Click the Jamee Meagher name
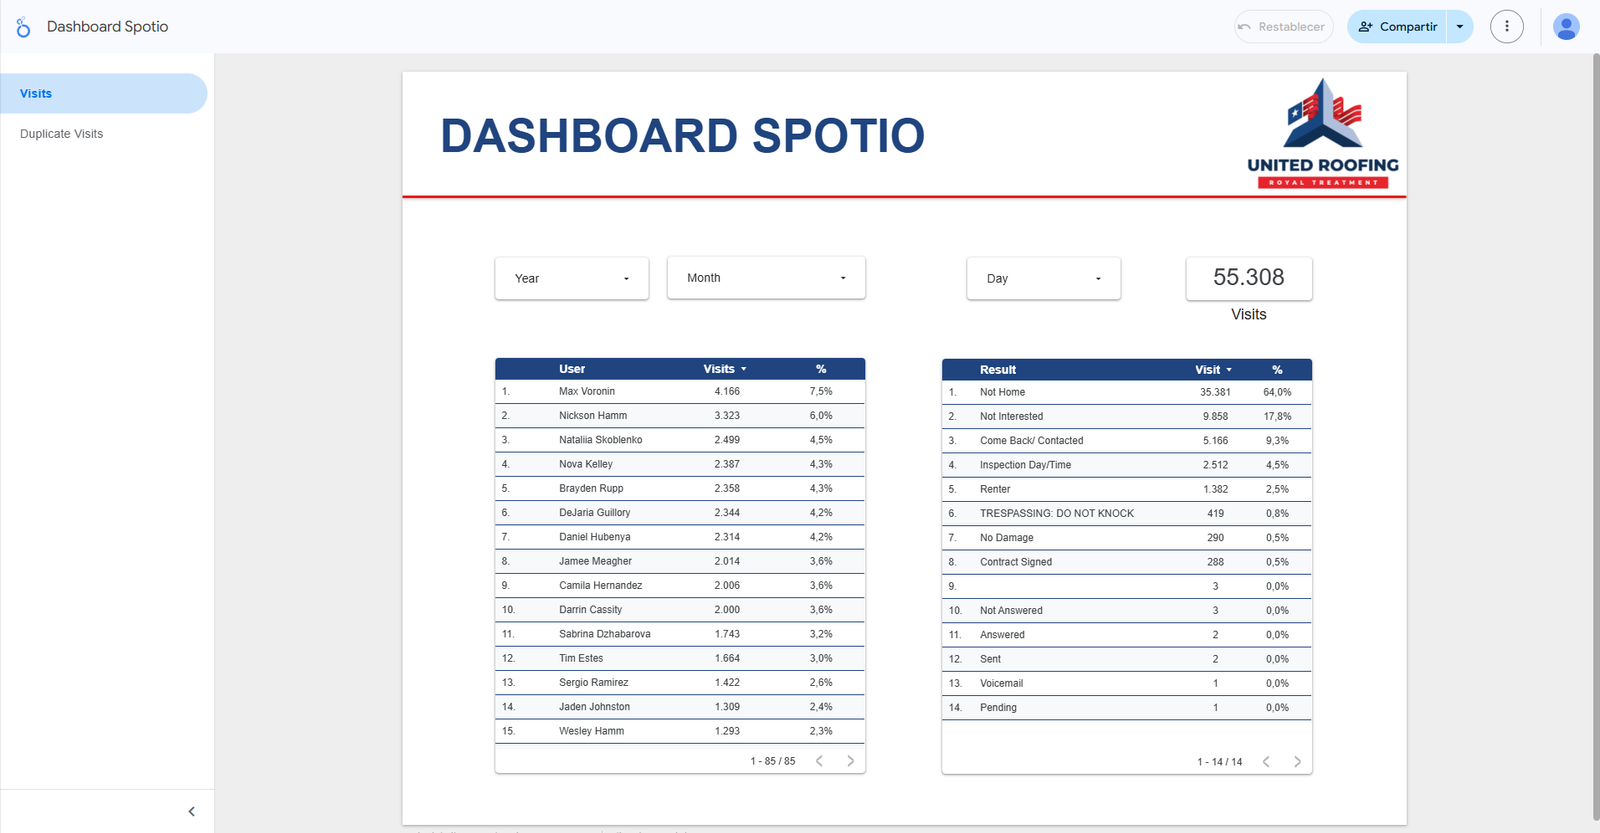Screen dimensions: 1600x833 coord(596,561)
